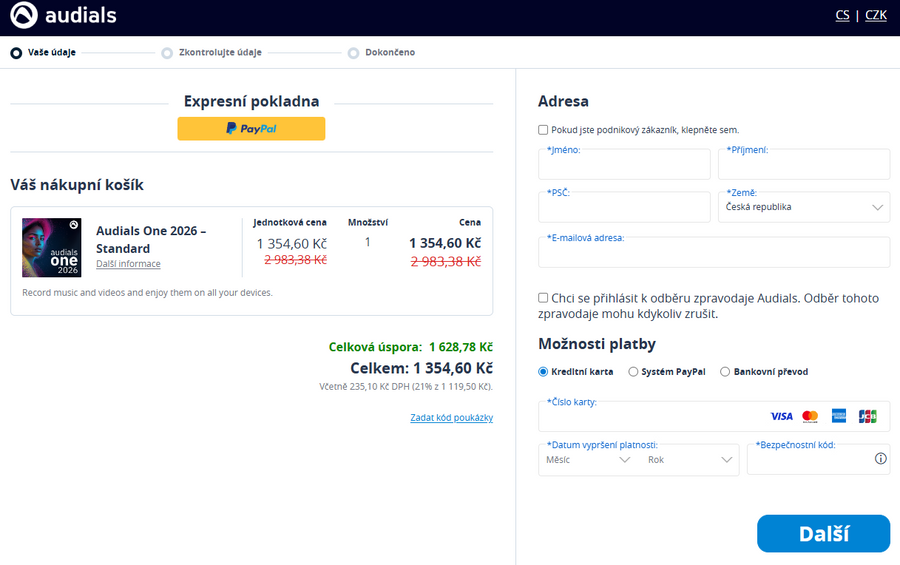Click the E-mailová adresa input field
Screen dimensions: 900x565
coord(713,255)
